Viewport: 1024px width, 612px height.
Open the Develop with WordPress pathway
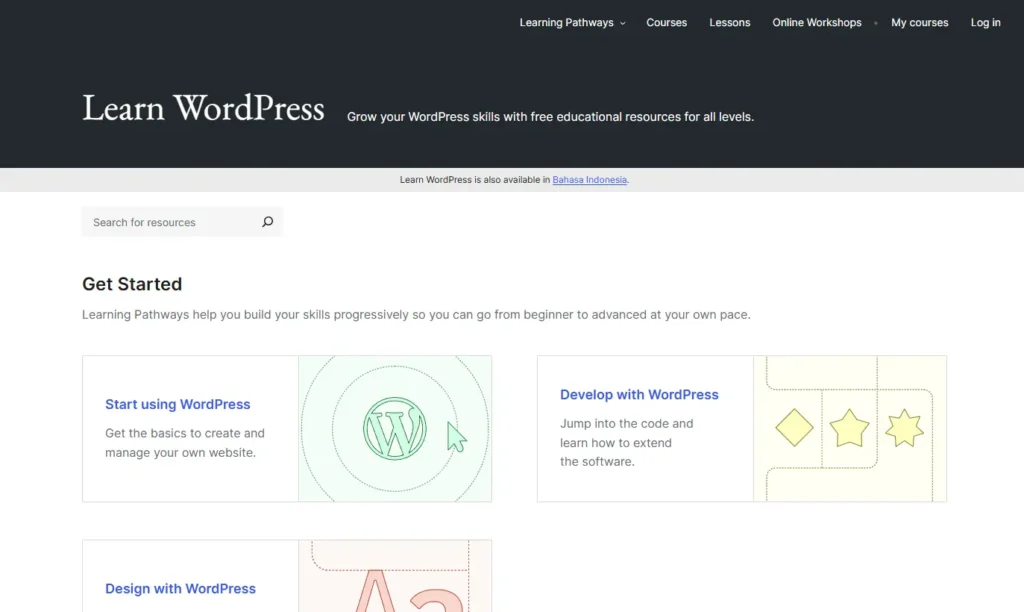639,394
